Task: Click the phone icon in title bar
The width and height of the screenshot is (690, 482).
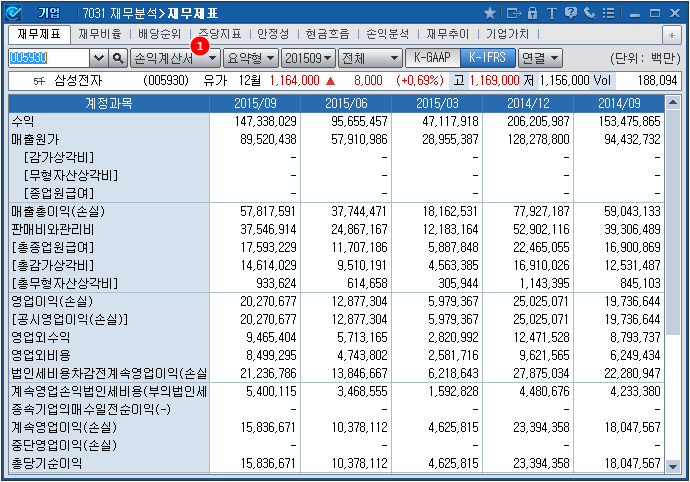Action: click(x=588, y=13)
